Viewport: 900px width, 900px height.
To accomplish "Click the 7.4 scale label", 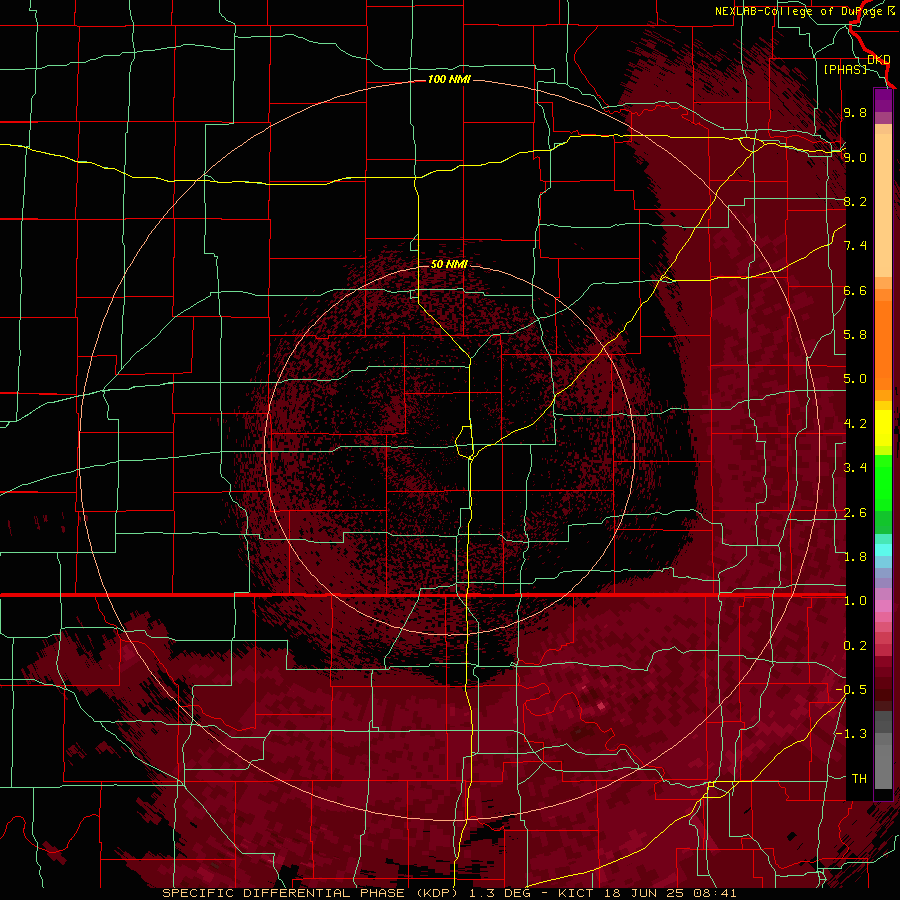I will [855, 246].
